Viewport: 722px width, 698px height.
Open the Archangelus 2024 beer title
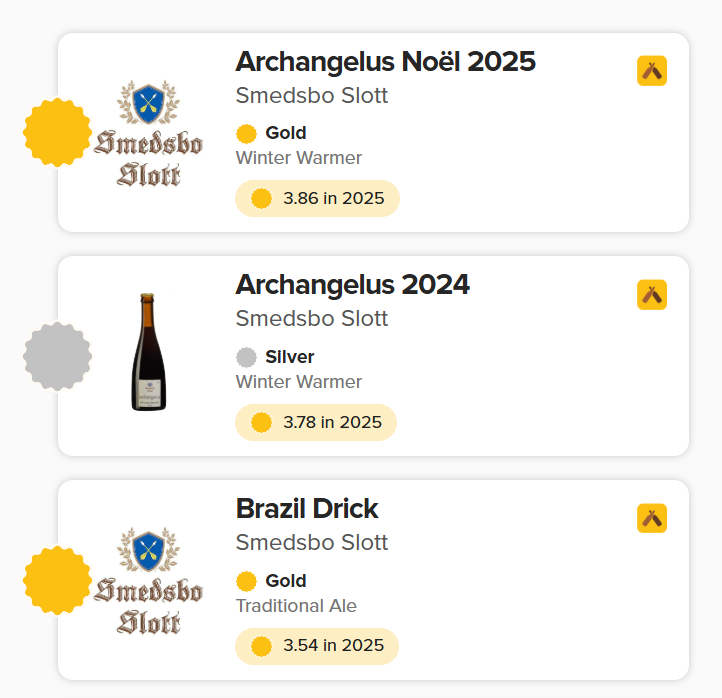(x=352, y=285)
